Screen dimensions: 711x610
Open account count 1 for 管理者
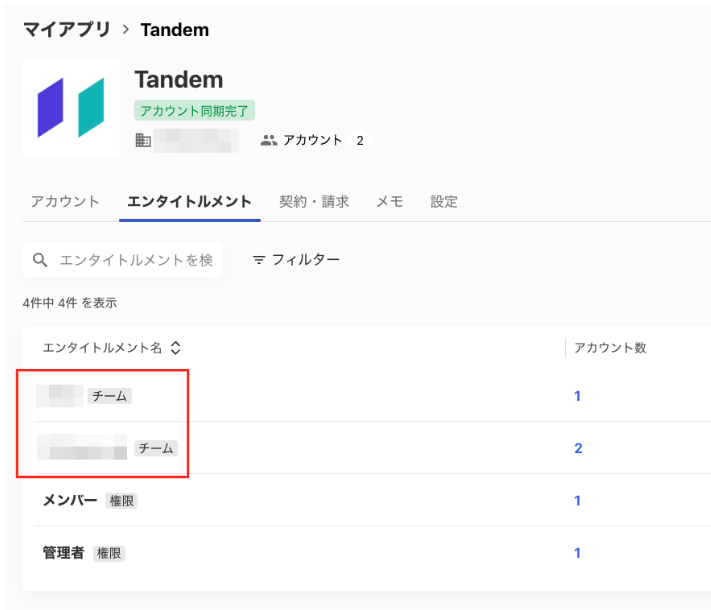577,553
